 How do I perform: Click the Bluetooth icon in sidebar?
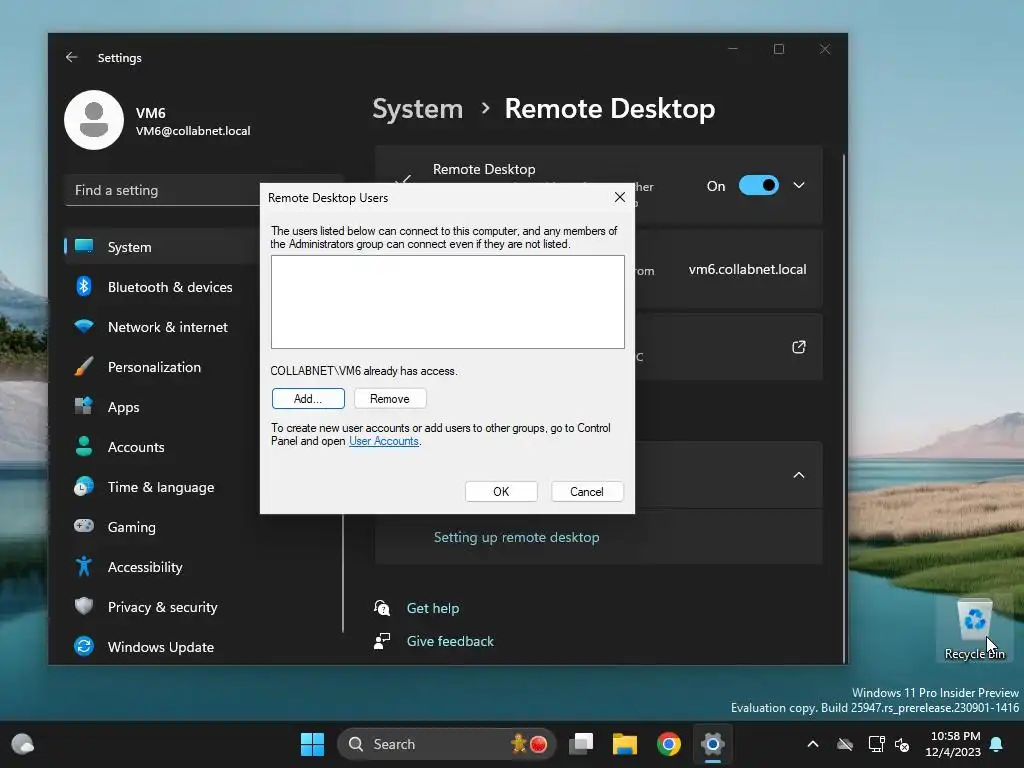click(84, 286)
